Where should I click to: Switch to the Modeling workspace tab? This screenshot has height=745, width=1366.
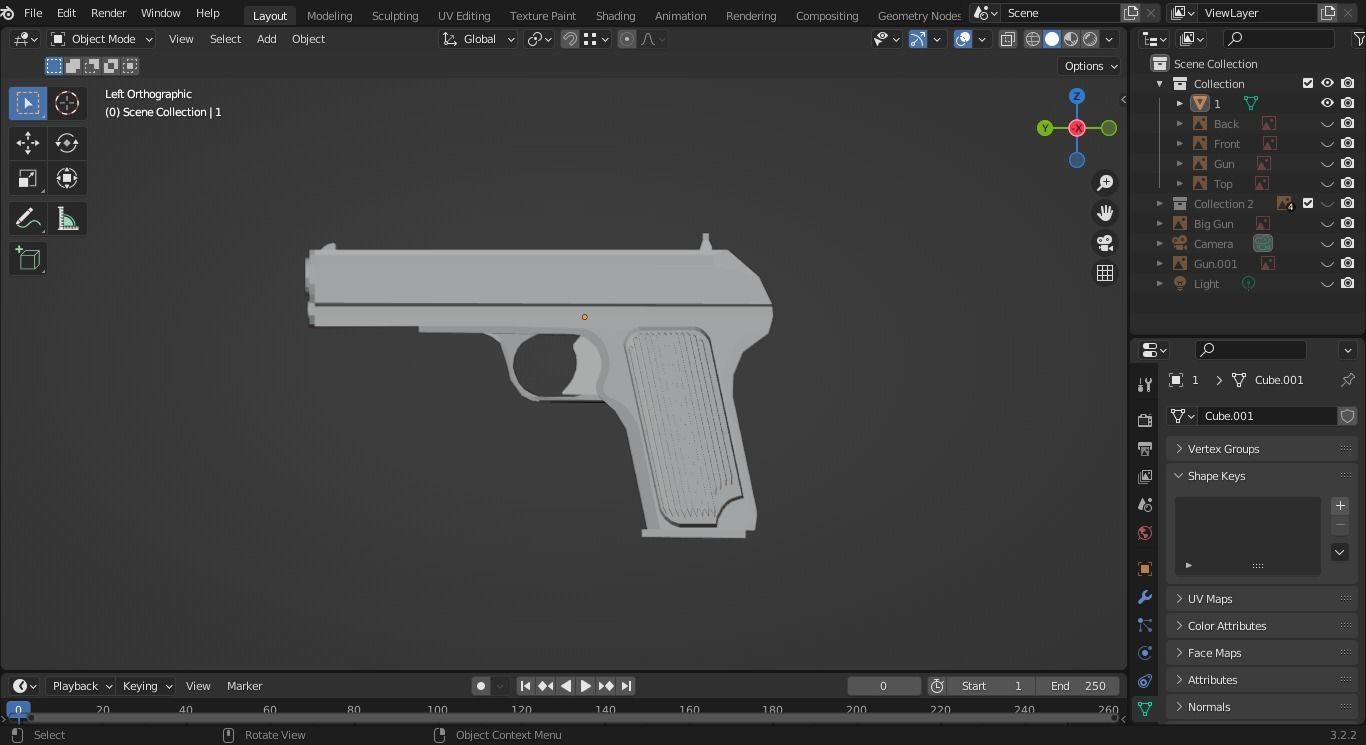click(x=329, y=15)
